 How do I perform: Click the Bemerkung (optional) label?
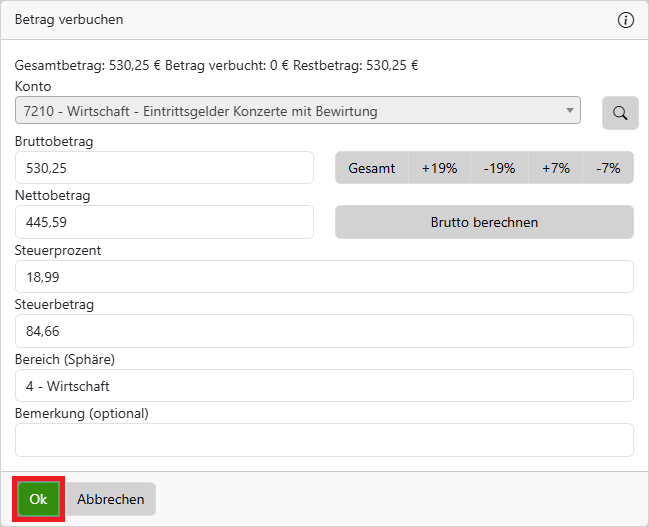coord(81,413)
